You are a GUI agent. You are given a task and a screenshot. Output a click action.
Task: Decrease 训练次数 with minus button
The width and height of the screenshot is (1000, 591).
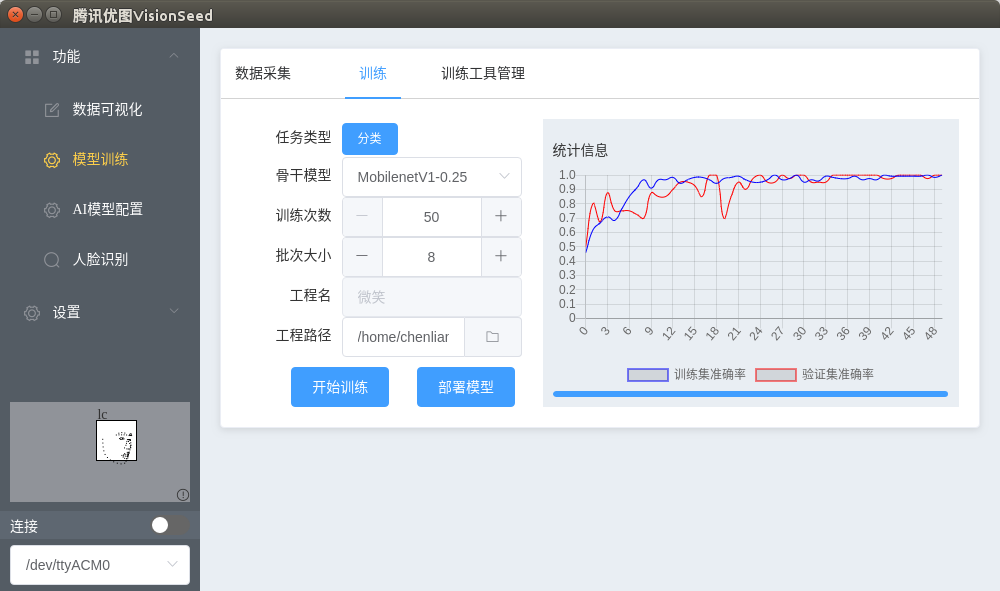pos(362,216)
